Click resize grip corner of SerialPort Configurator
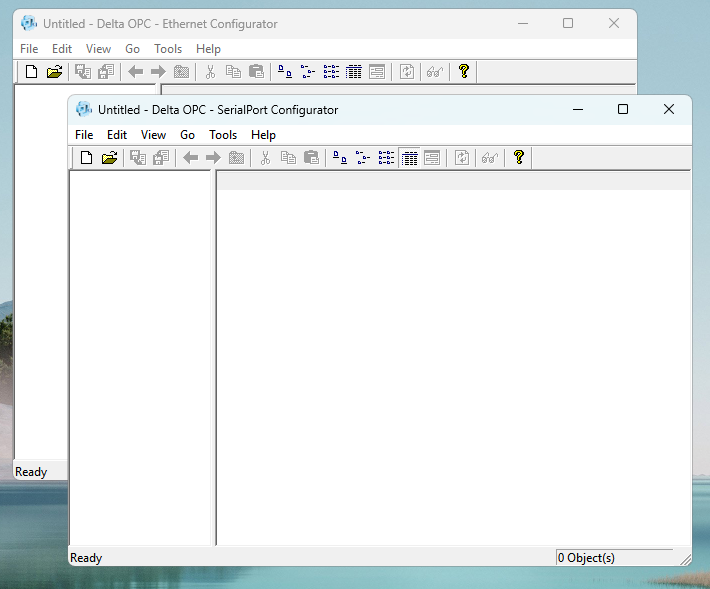710x589 pixels. 686,560
